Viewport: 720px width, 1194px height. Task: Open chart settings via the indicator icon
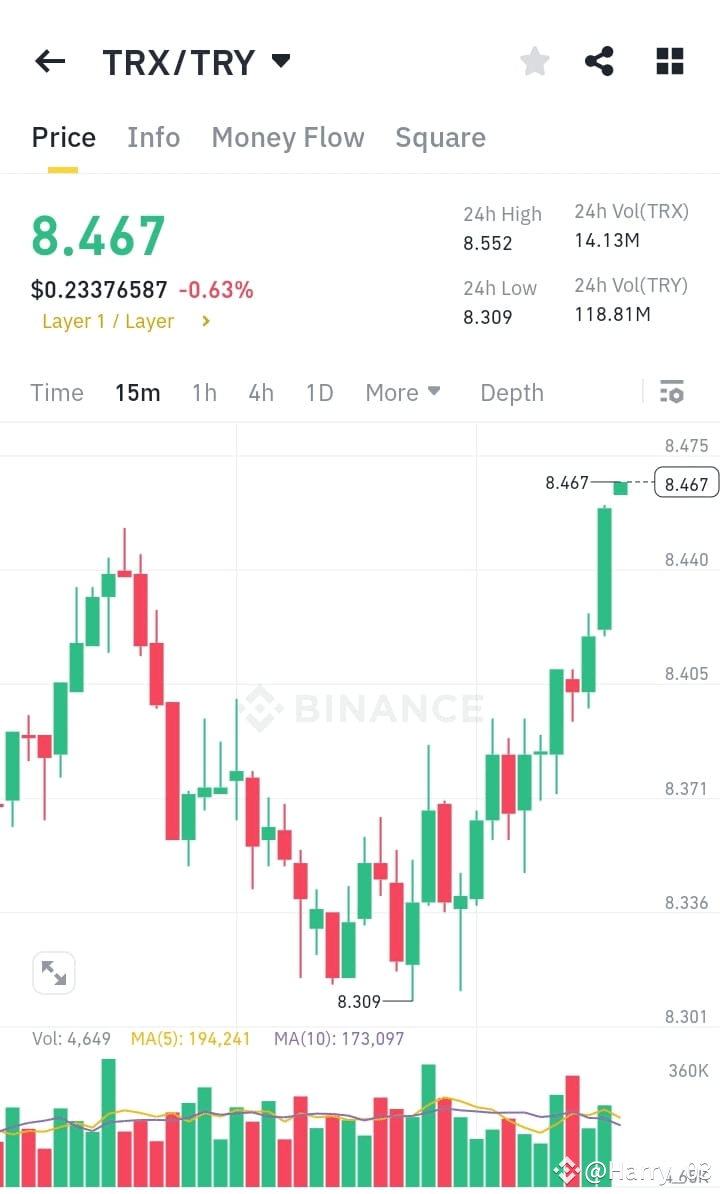[x=671, y=391]
